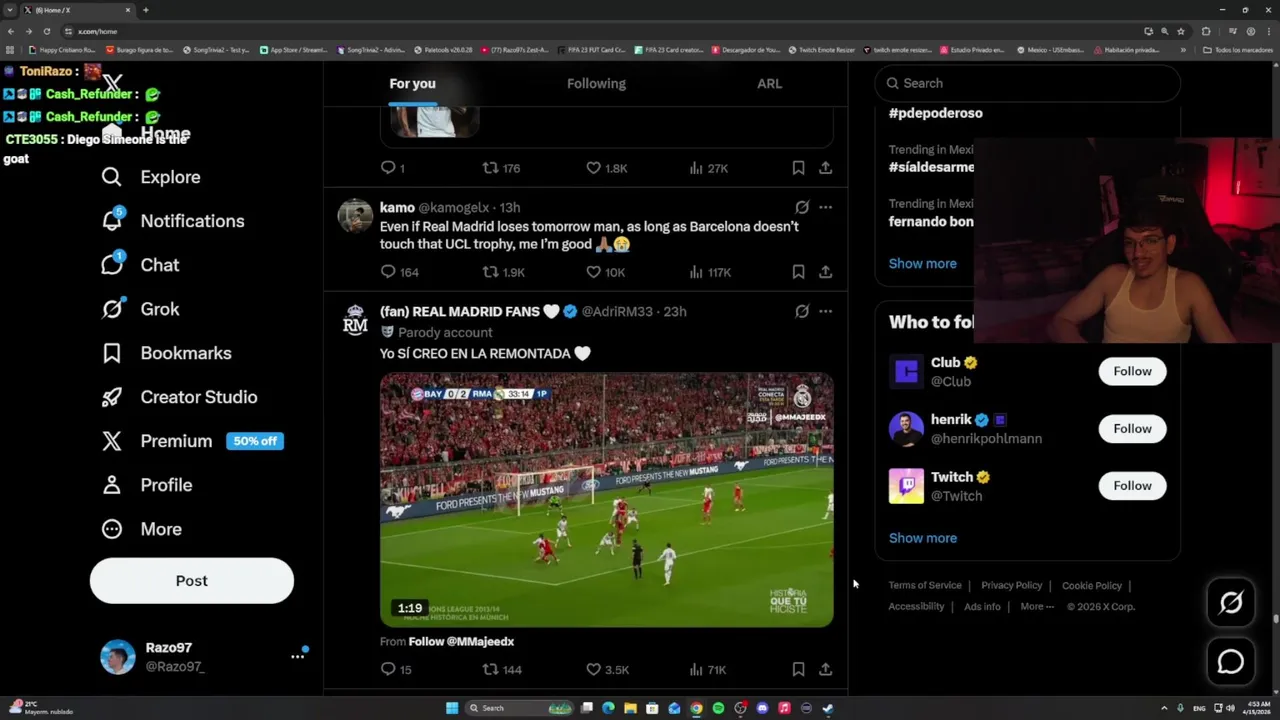1280x720 pixels.
Task: Open Notifications in the sidebar
Action: pos(173,221)
